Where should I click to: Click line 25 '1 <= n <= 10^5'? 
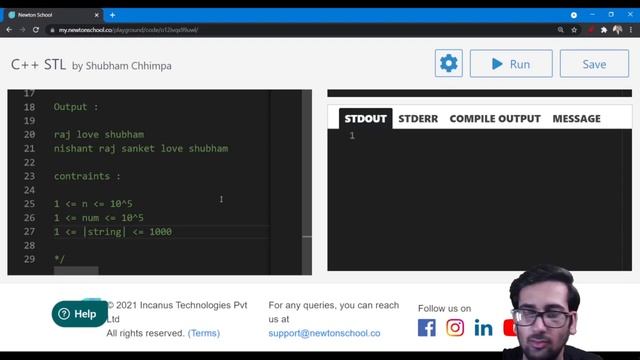(93, 204)
